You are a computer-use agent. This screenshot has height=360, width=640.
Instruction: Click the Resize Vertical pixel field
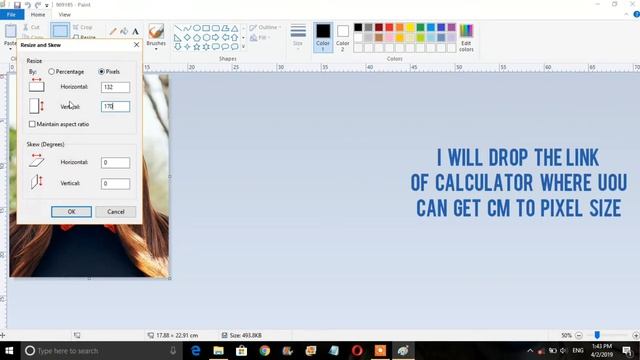(116, 107)
